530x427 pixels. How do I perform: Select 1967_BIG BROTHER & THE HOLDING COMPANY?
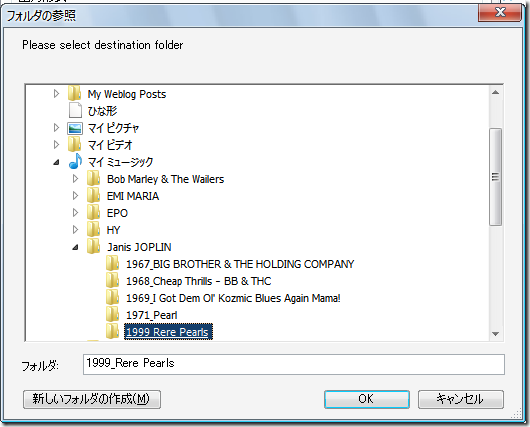coord(240,264)
